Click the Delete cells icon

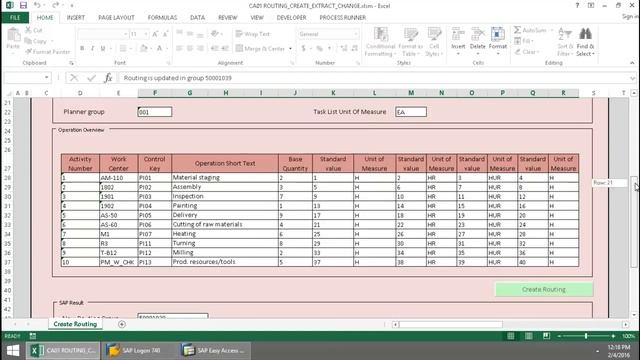click(x=478, y=34)
